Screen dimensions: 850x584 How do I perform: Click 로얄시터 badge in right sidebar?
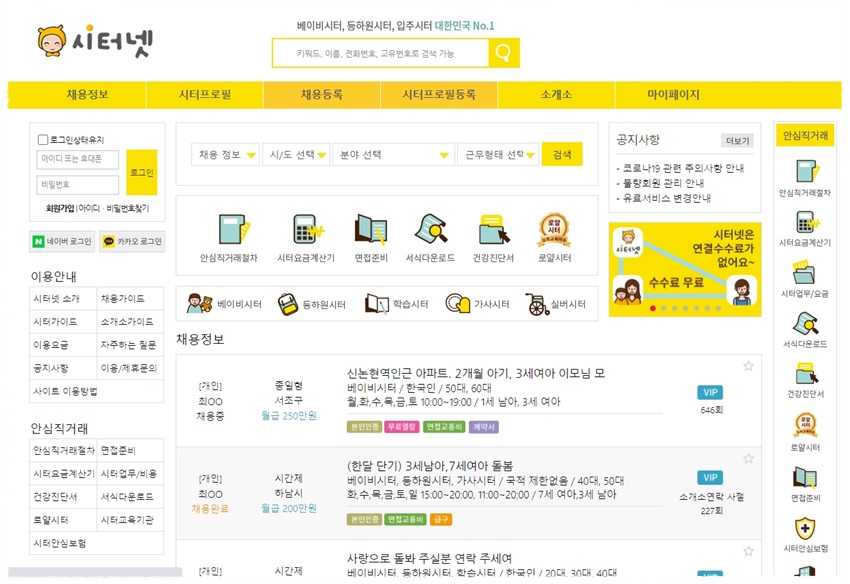tap(805, 425)
